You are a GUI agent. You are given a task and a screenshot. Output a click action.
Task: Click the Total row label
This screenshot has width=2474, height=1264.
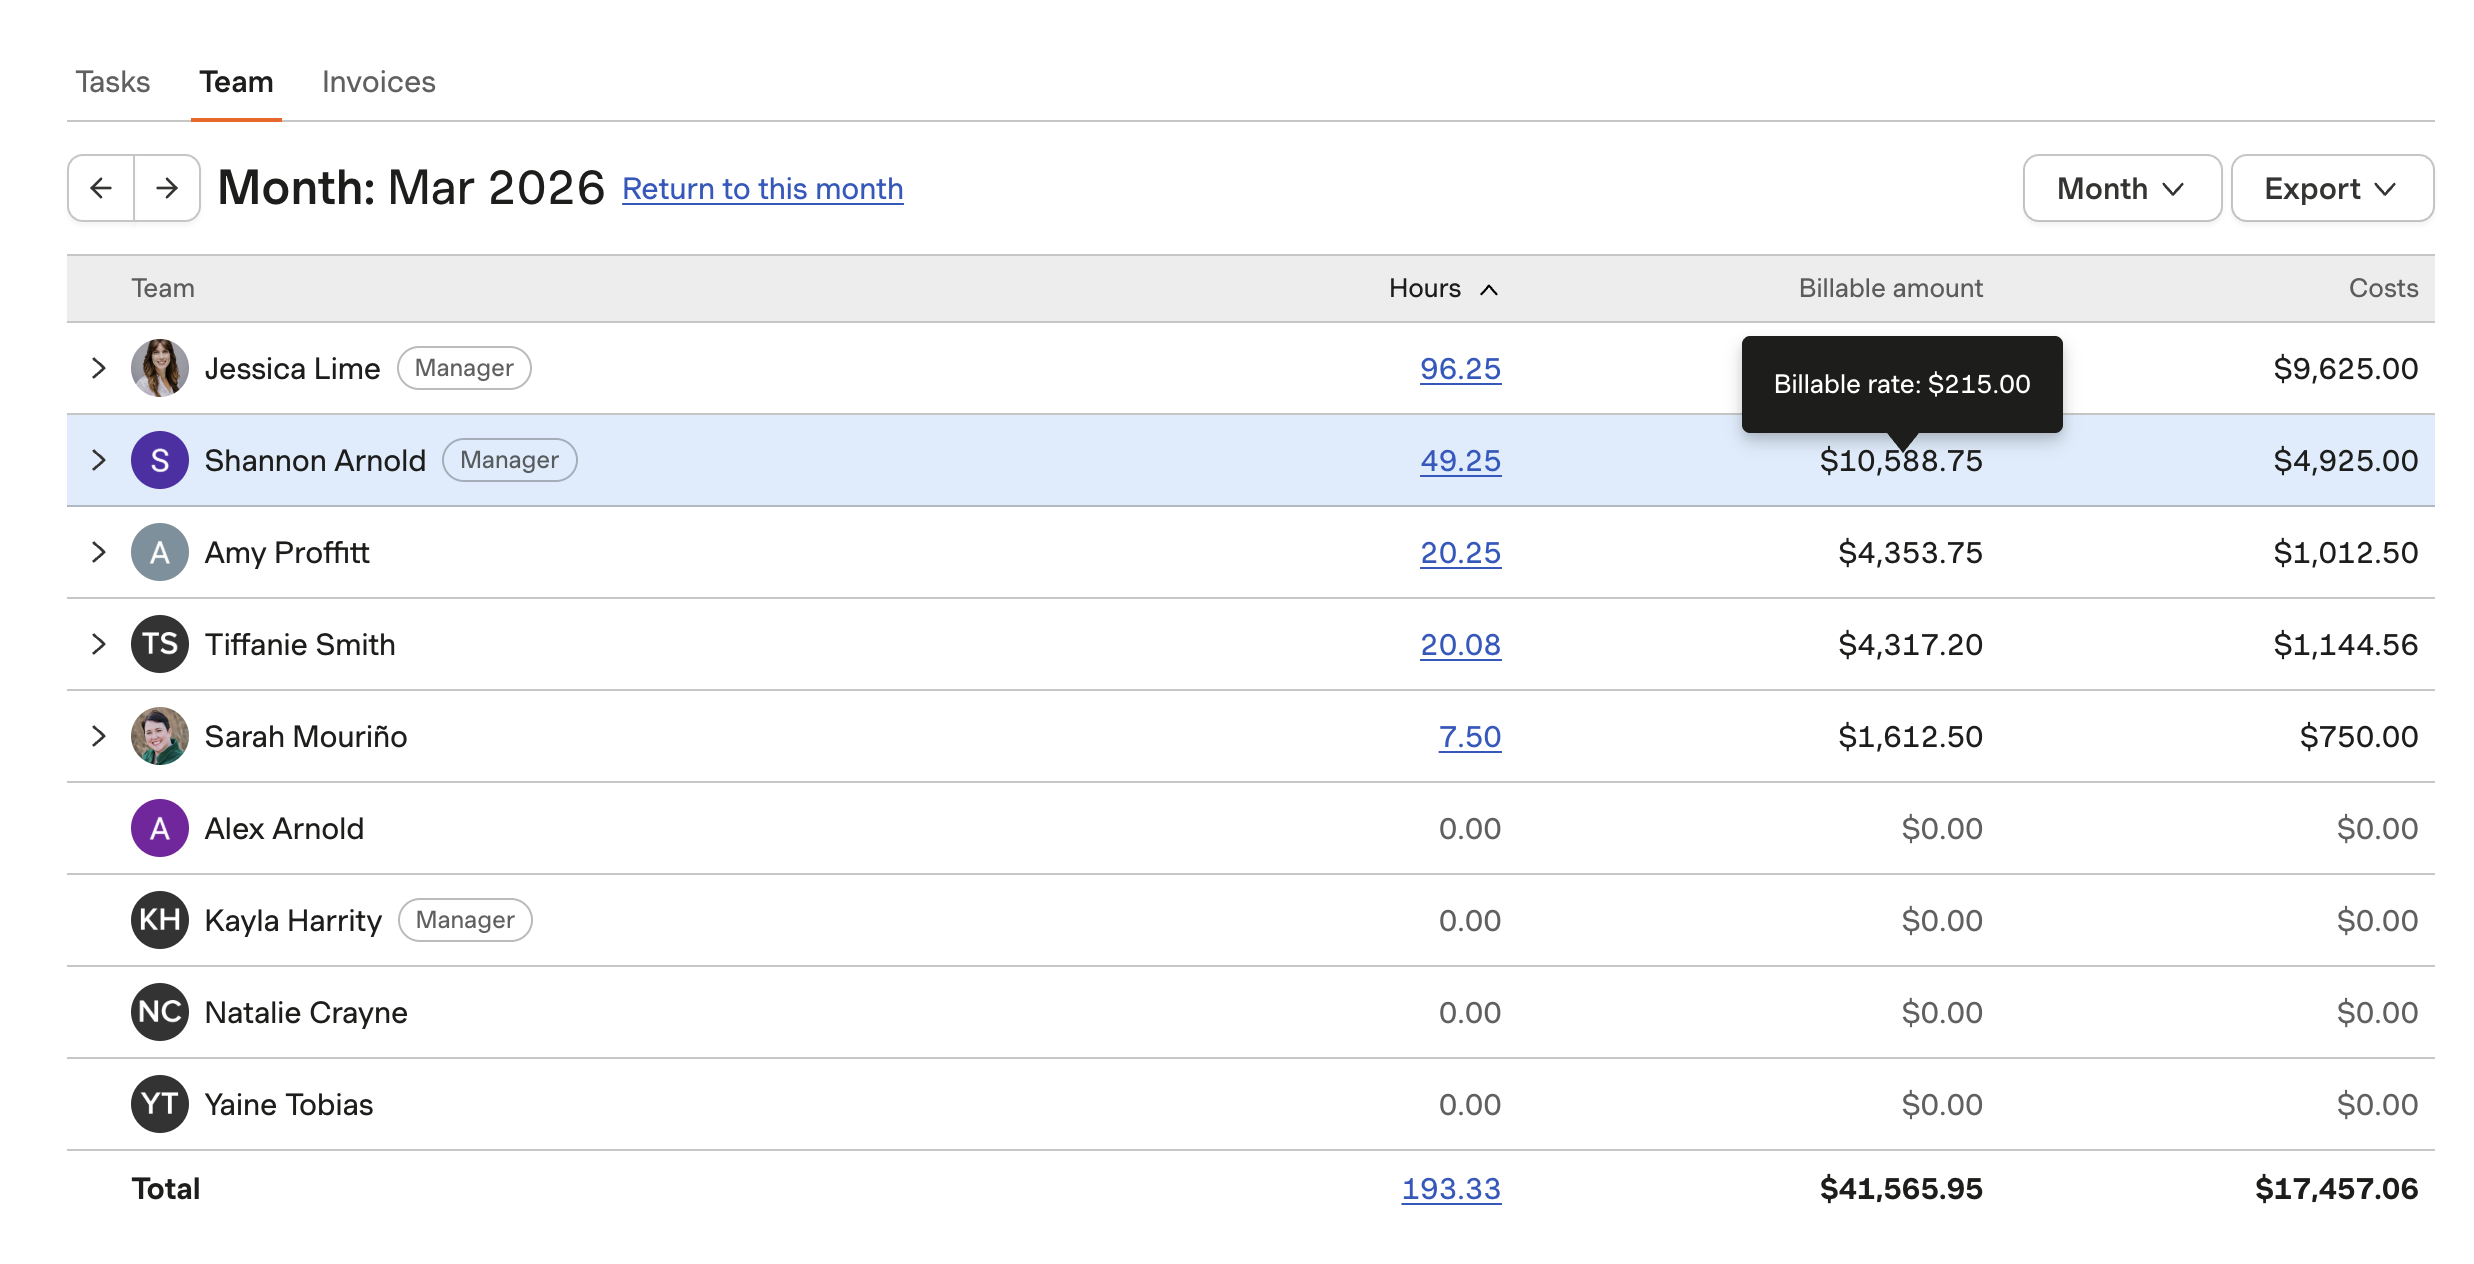[x=166, y=1189]
